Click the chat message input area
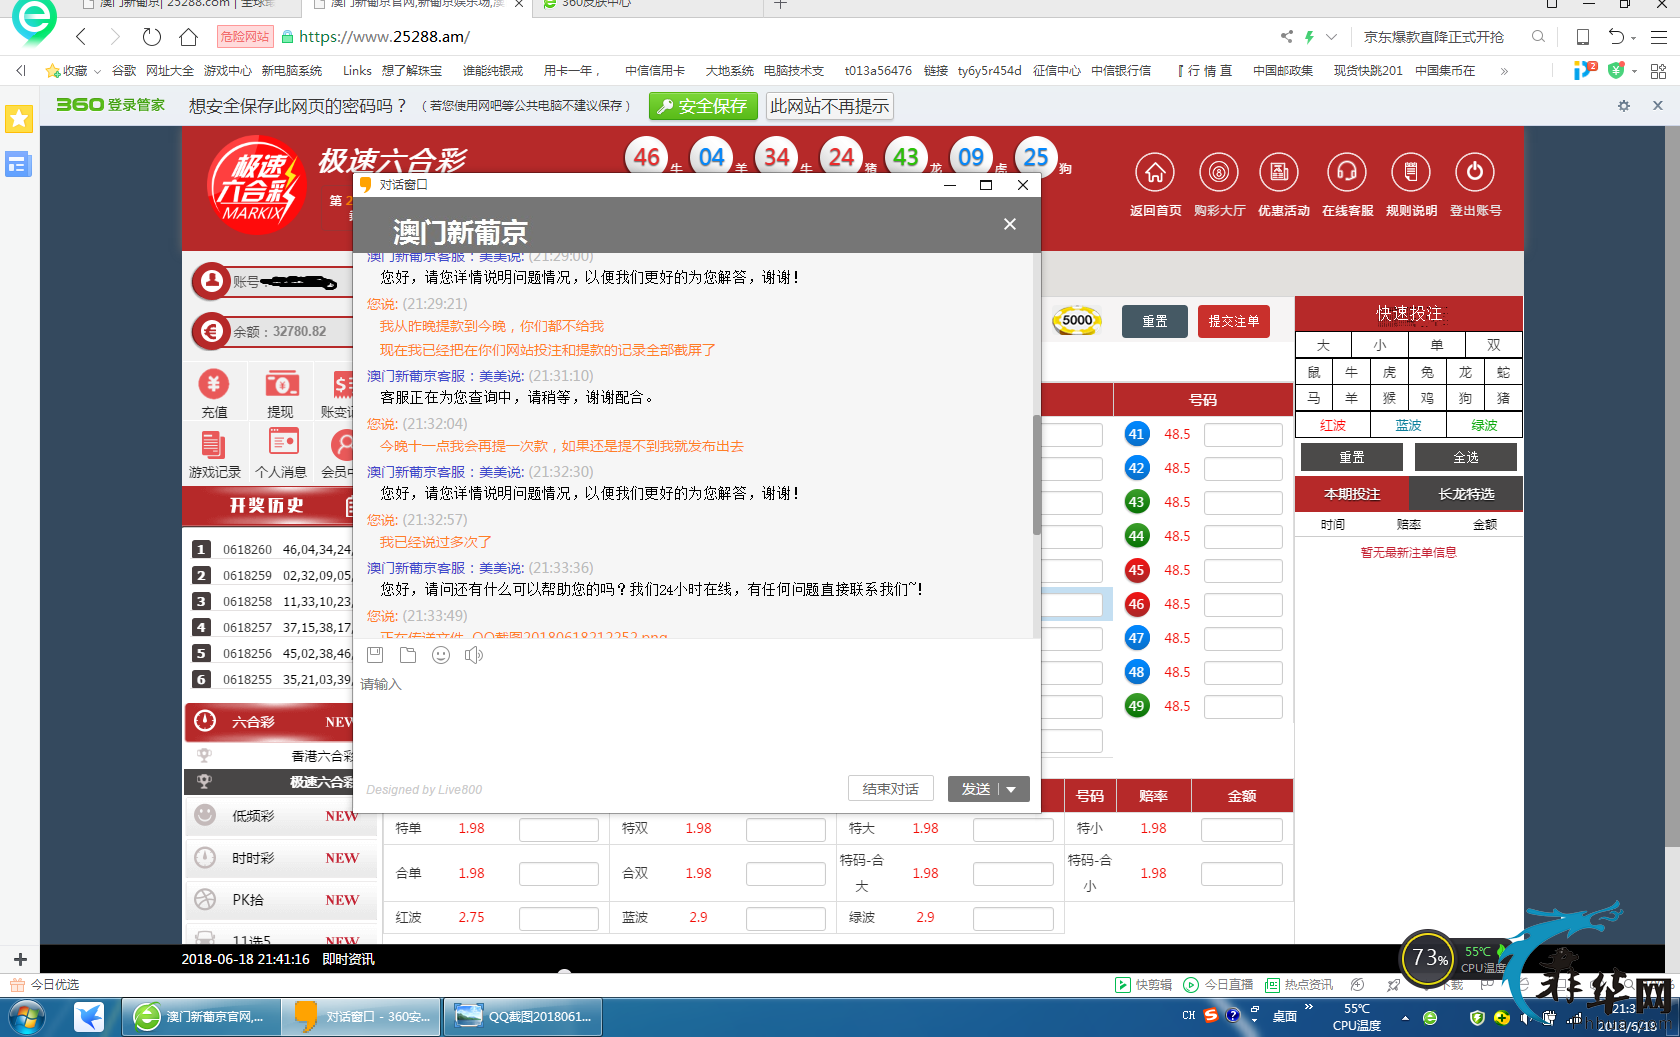 tap(697, 720)
